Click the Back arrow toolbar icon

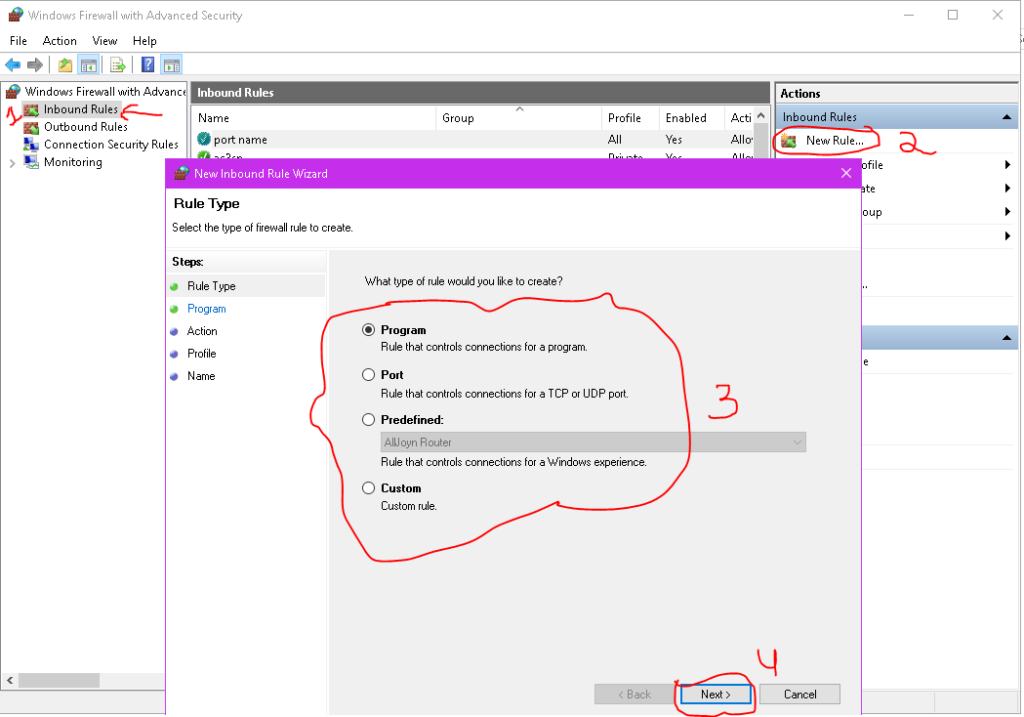coord(13,65)
